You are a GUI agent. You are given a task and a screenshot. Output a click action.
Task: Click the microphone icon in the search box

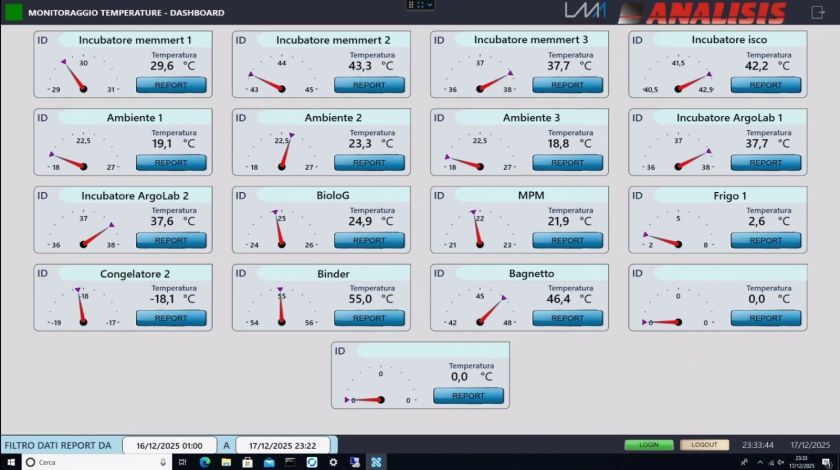pyautogui.click(x=162, y=462)
